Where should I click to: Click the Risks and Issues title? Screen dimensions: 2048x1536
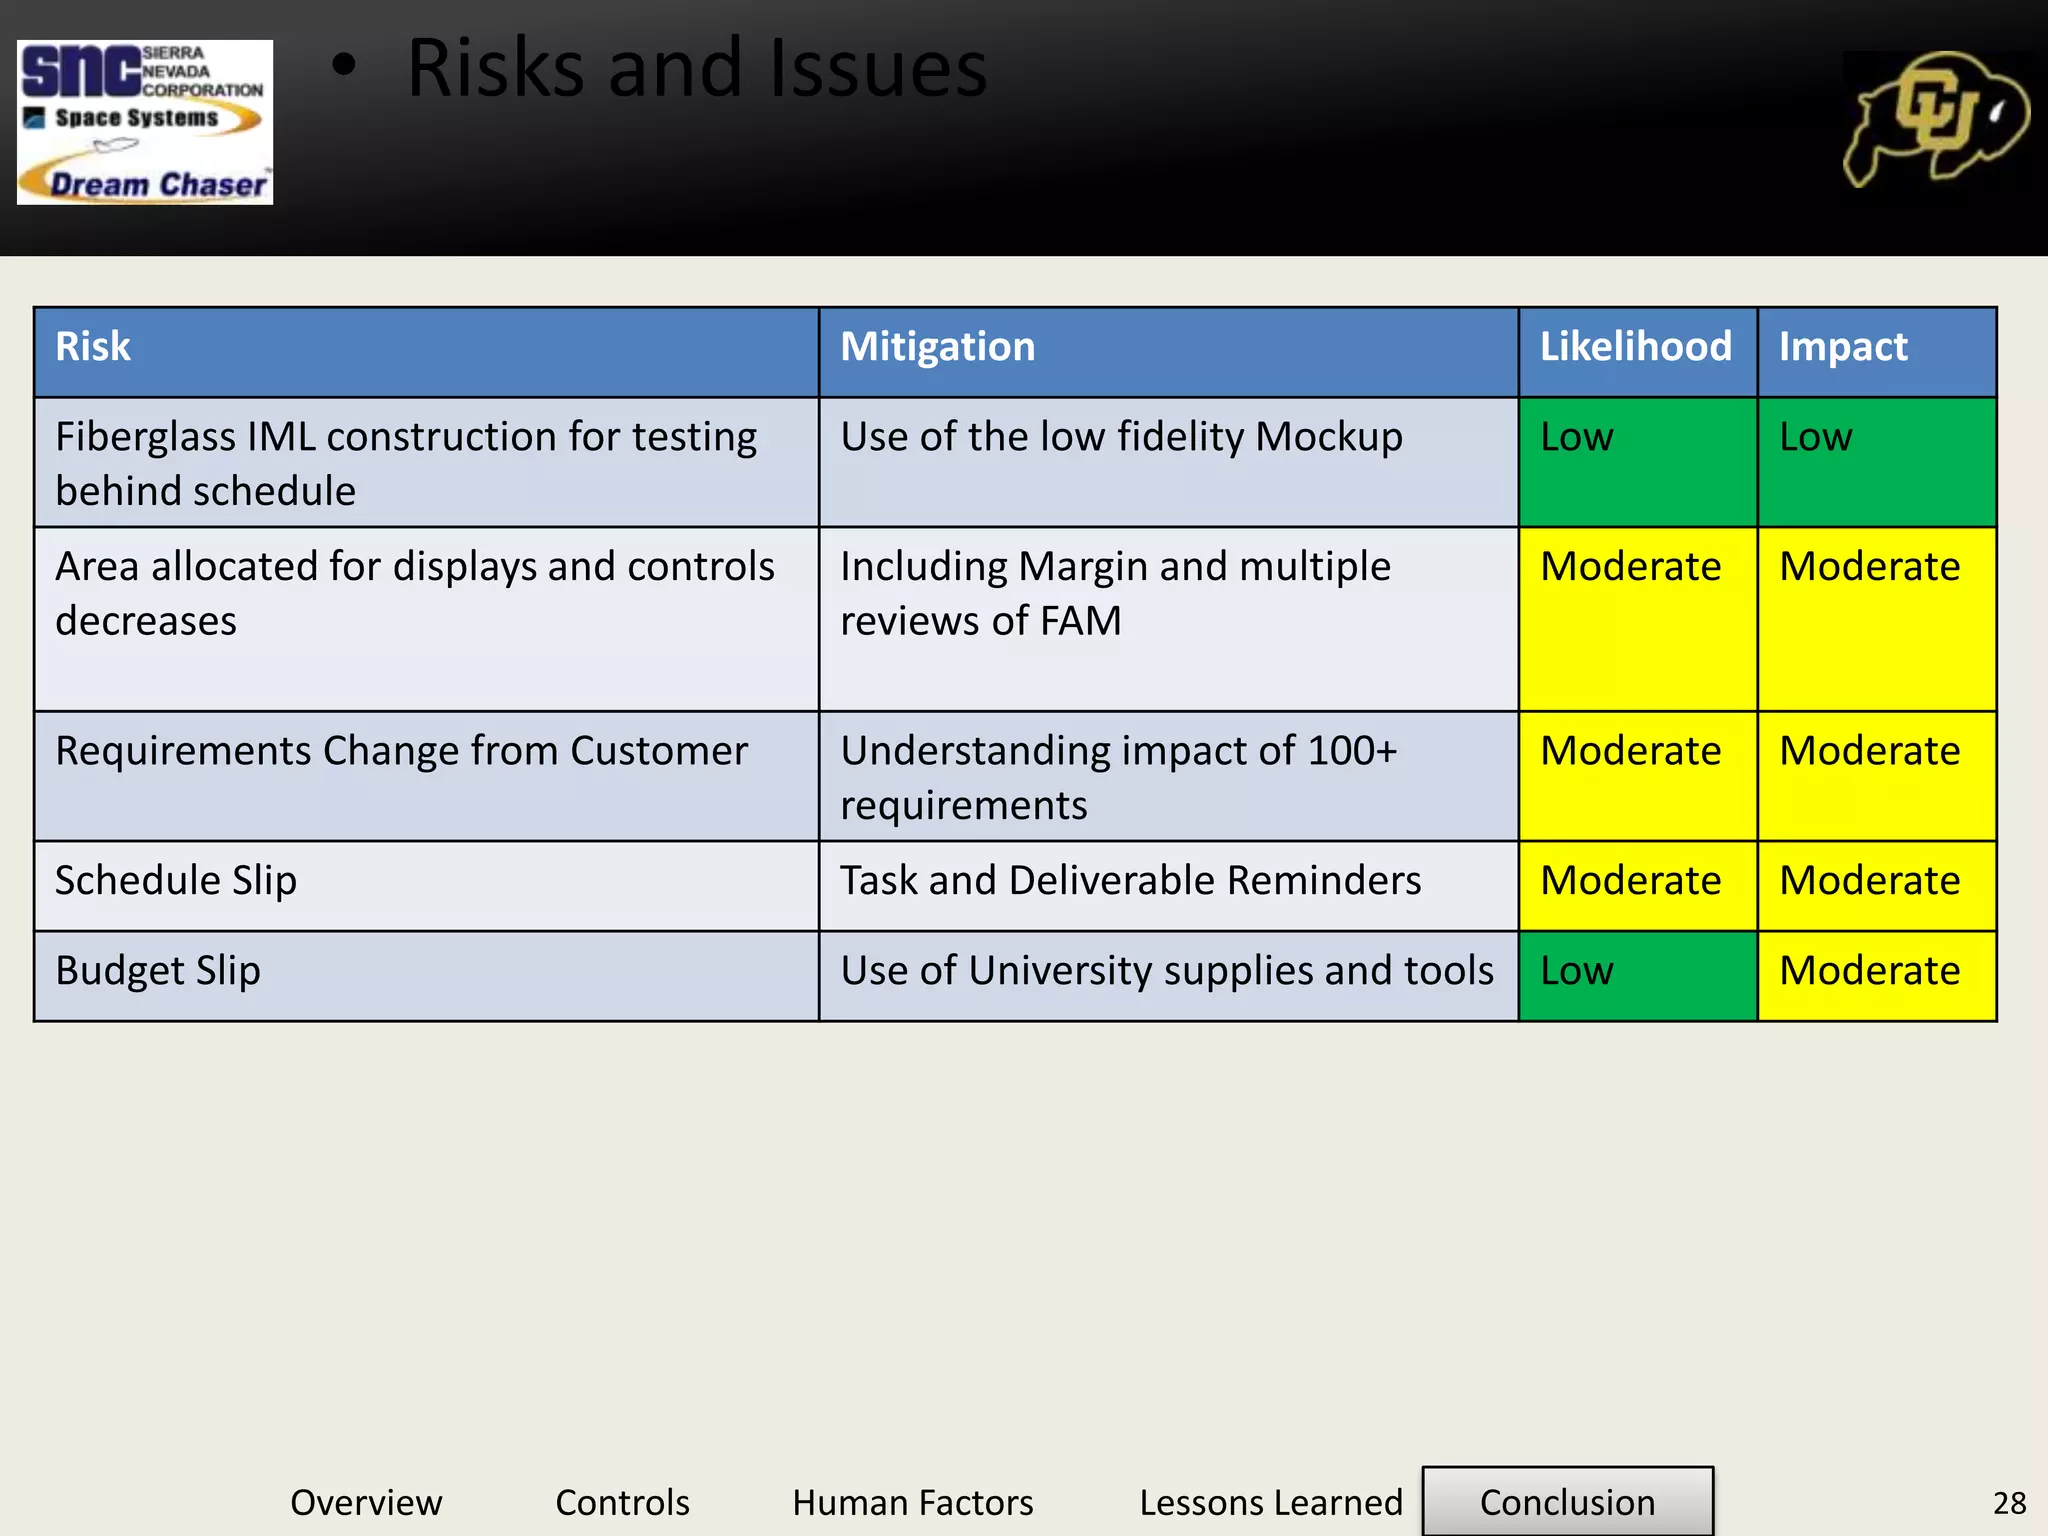point(696,68)
